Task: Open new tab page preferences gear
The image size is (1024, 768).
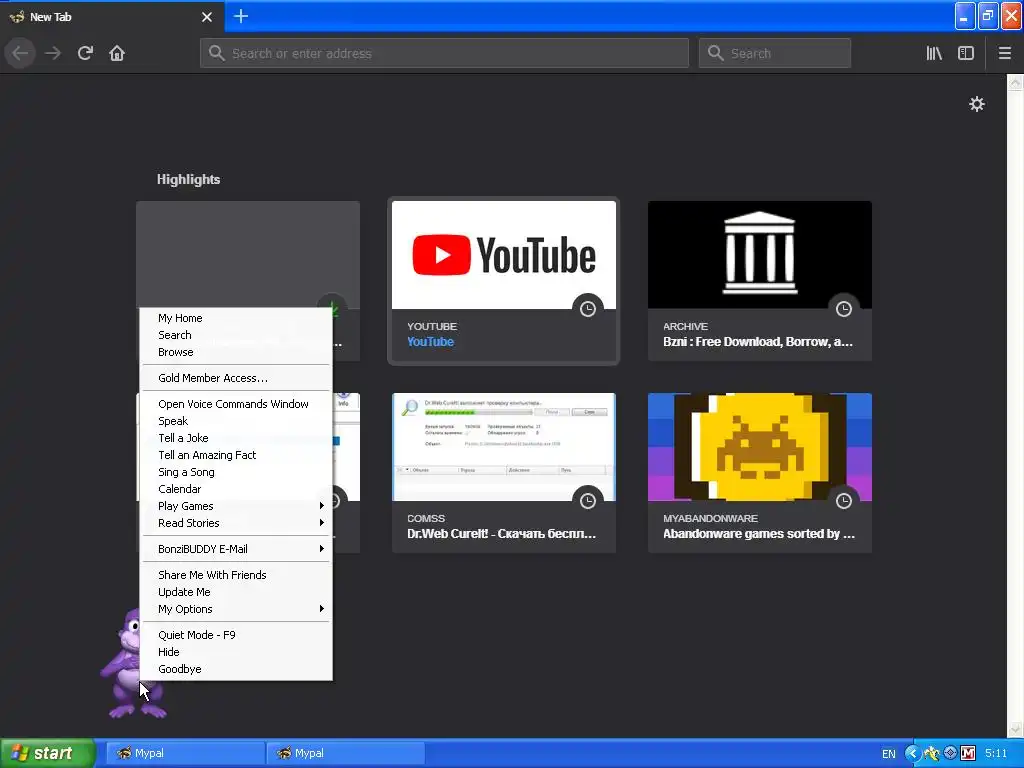Action: pos(976,104)
